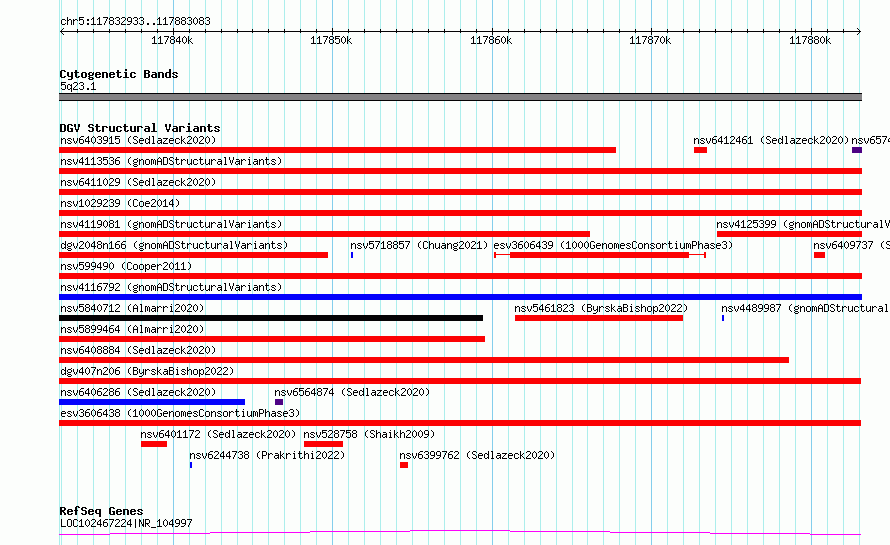This screenshot has height=545, width=890.
Task: Select the red nsv6401172 variant bar
Action: [x=154, y=444]
